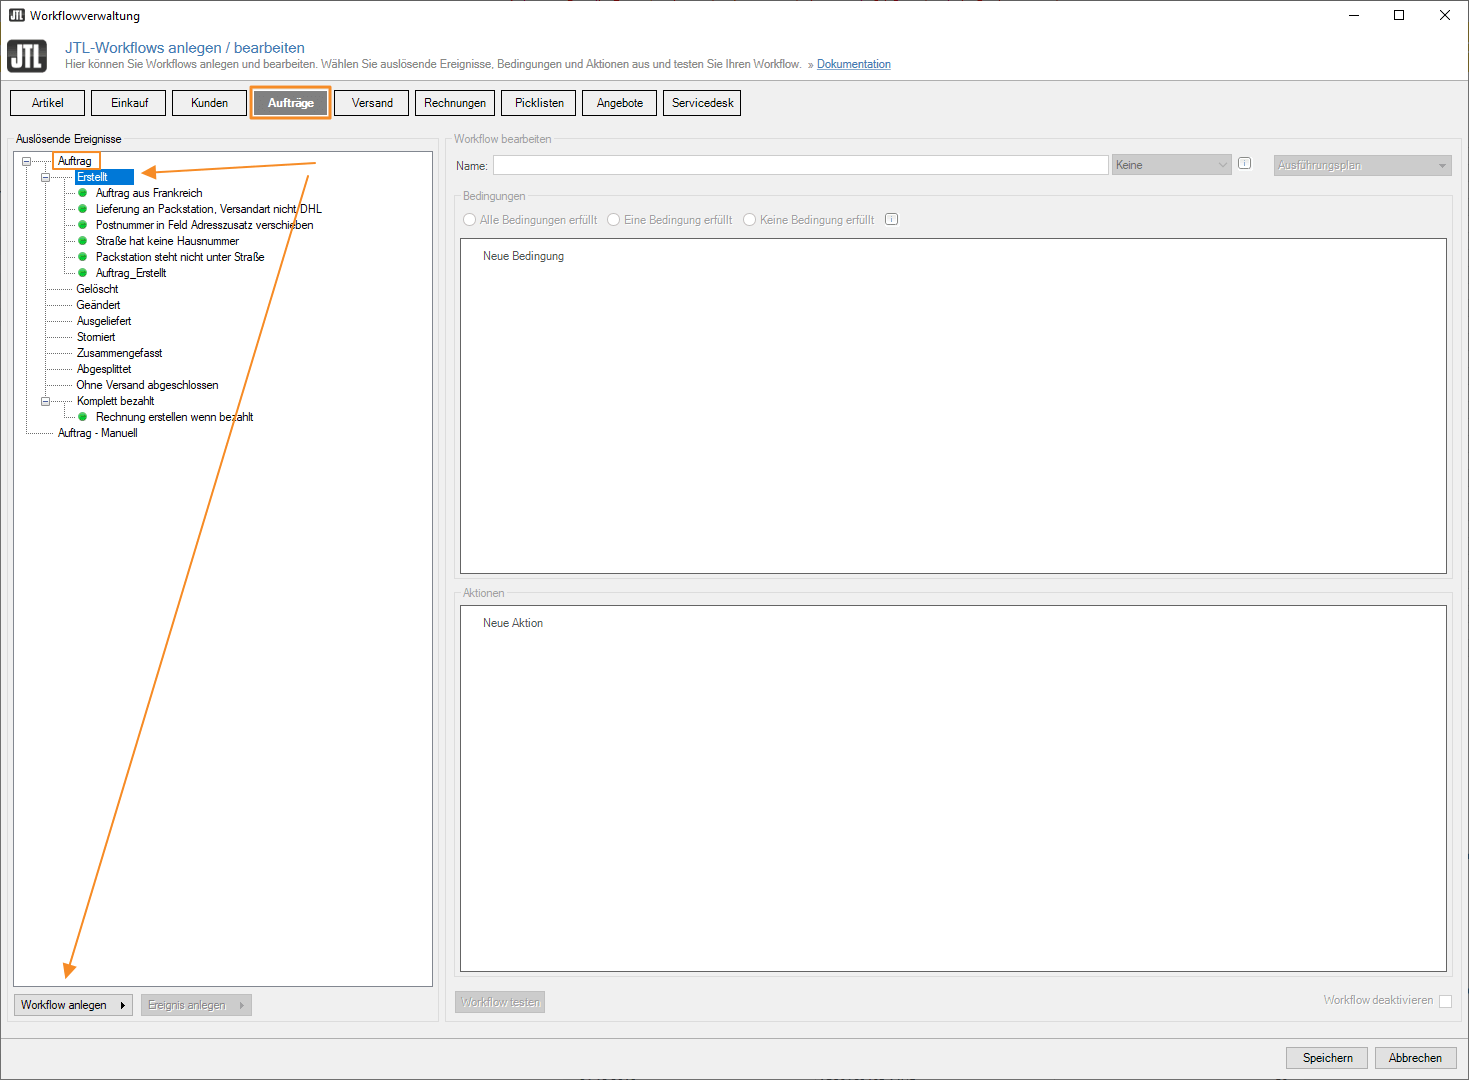
Task: Open Workflow anlegen dropdown button
Action: point(74,1005)
